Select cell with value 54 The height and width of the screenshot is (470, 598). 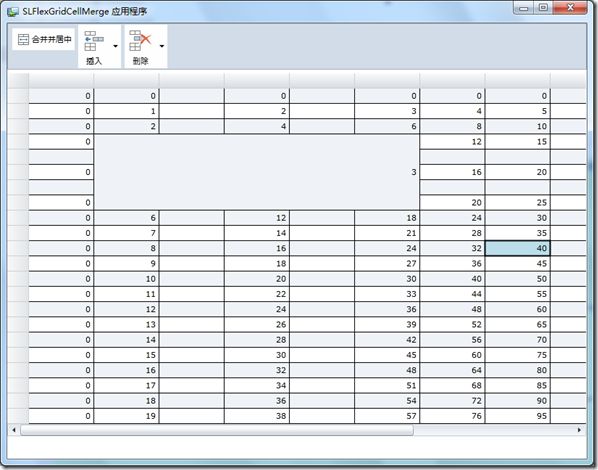[387, 401]
